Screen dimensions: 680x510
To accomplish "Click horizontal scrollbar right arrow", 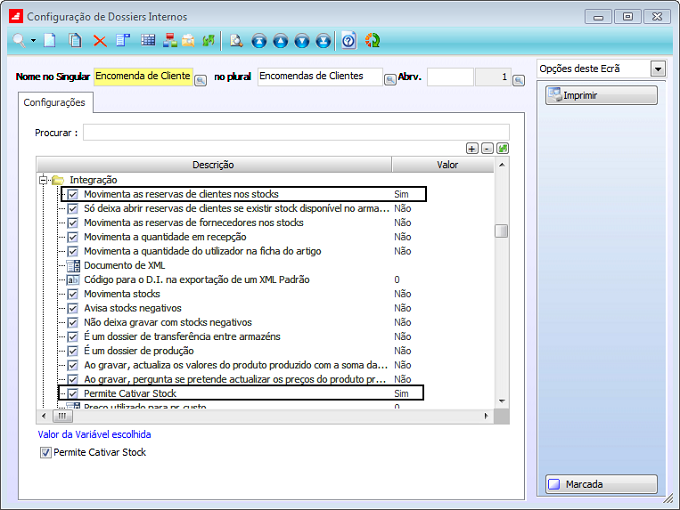I will click(x=486, y=416).
